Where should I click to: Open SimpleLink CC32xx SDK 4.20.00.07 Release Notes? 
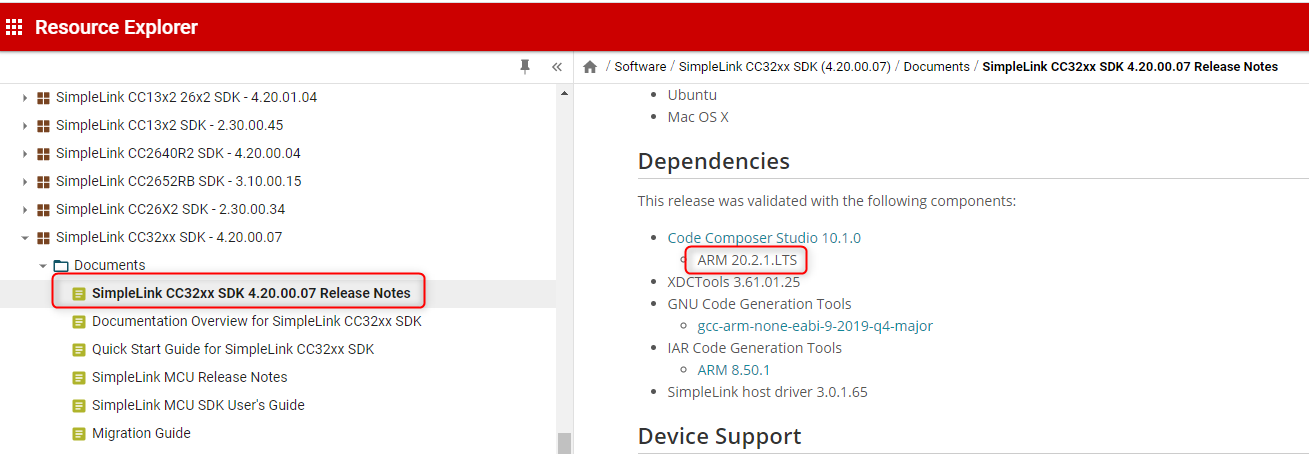tap(251, 294)
